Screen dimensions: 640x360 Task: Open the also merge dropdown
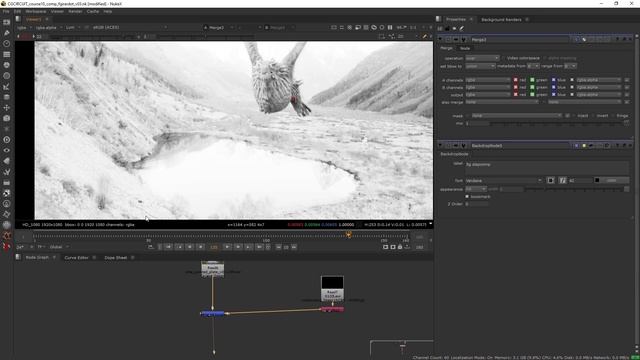click(502, 102)
